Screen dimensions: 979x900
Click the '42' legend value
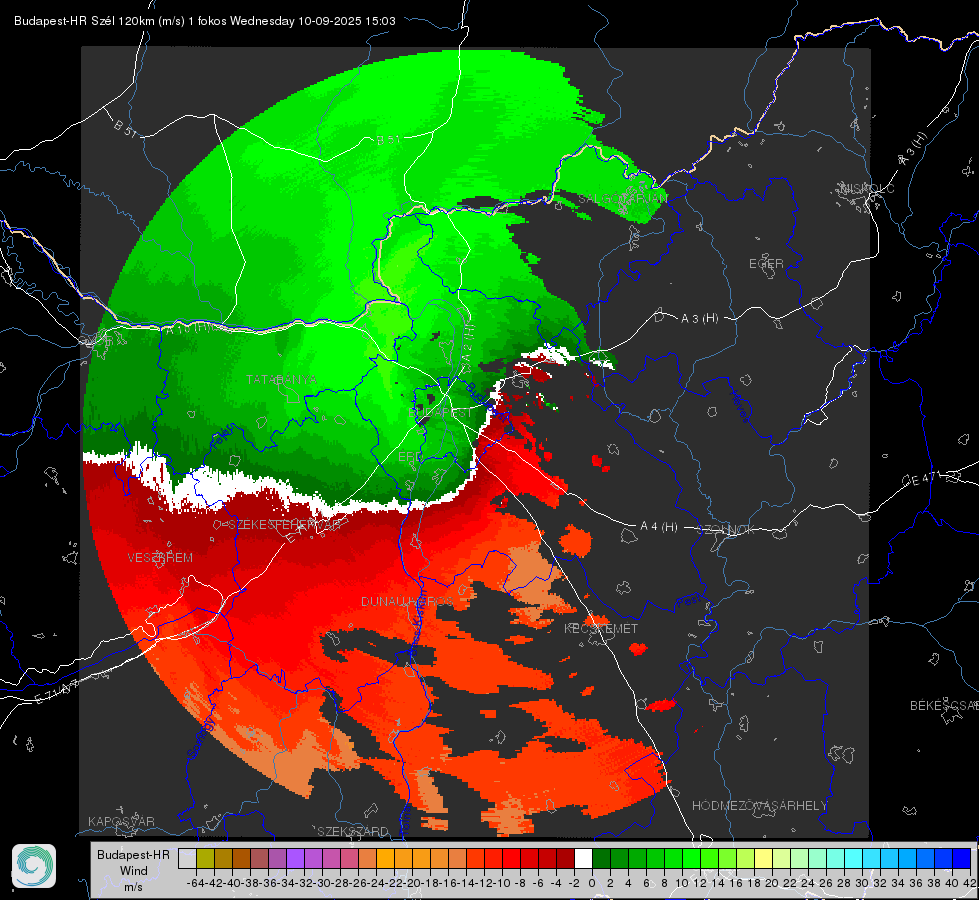[969, 883]
